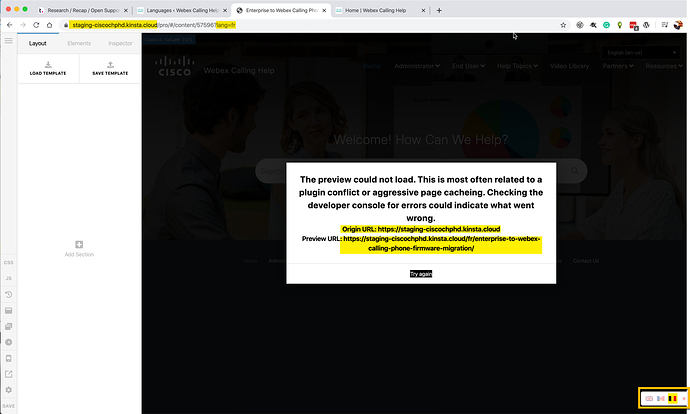Close the Enterprise to Webex Calling tab
Screen dimensions: 690x414
pos(324,10)
